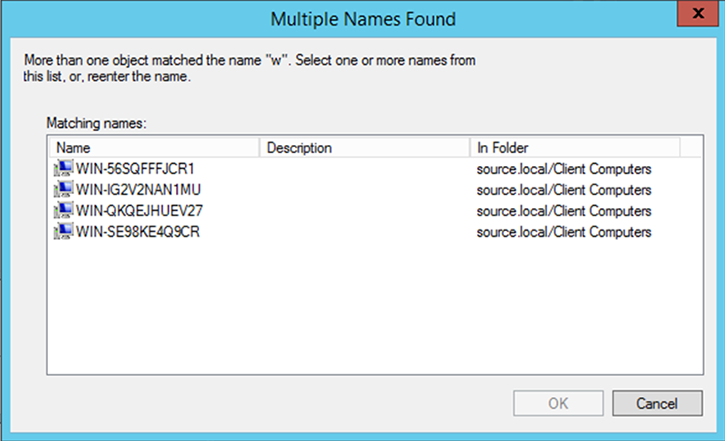Click the folder path of WIN-IG2V2NAN1MU
Image resolution: width=725 pixels, height=441 pixels.
pyautogui.click(x=564, y=190)
